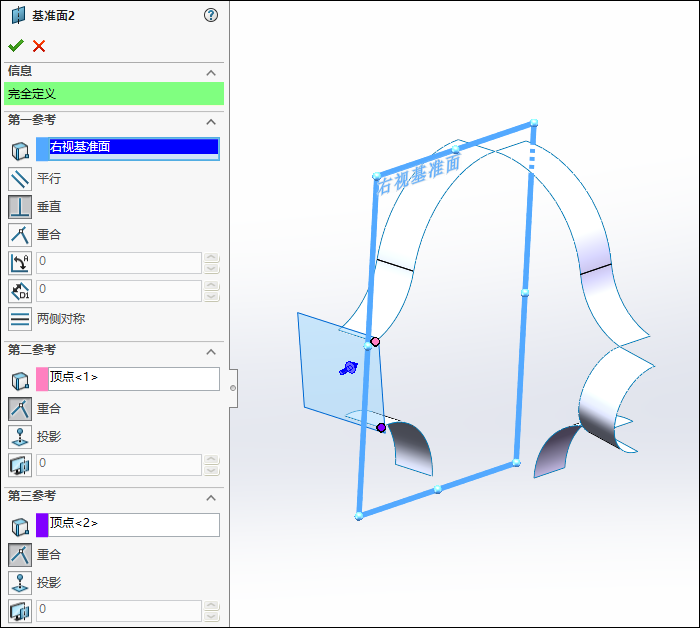Click the second reference entity icon
700x628 pixels.
click(20, 381)
